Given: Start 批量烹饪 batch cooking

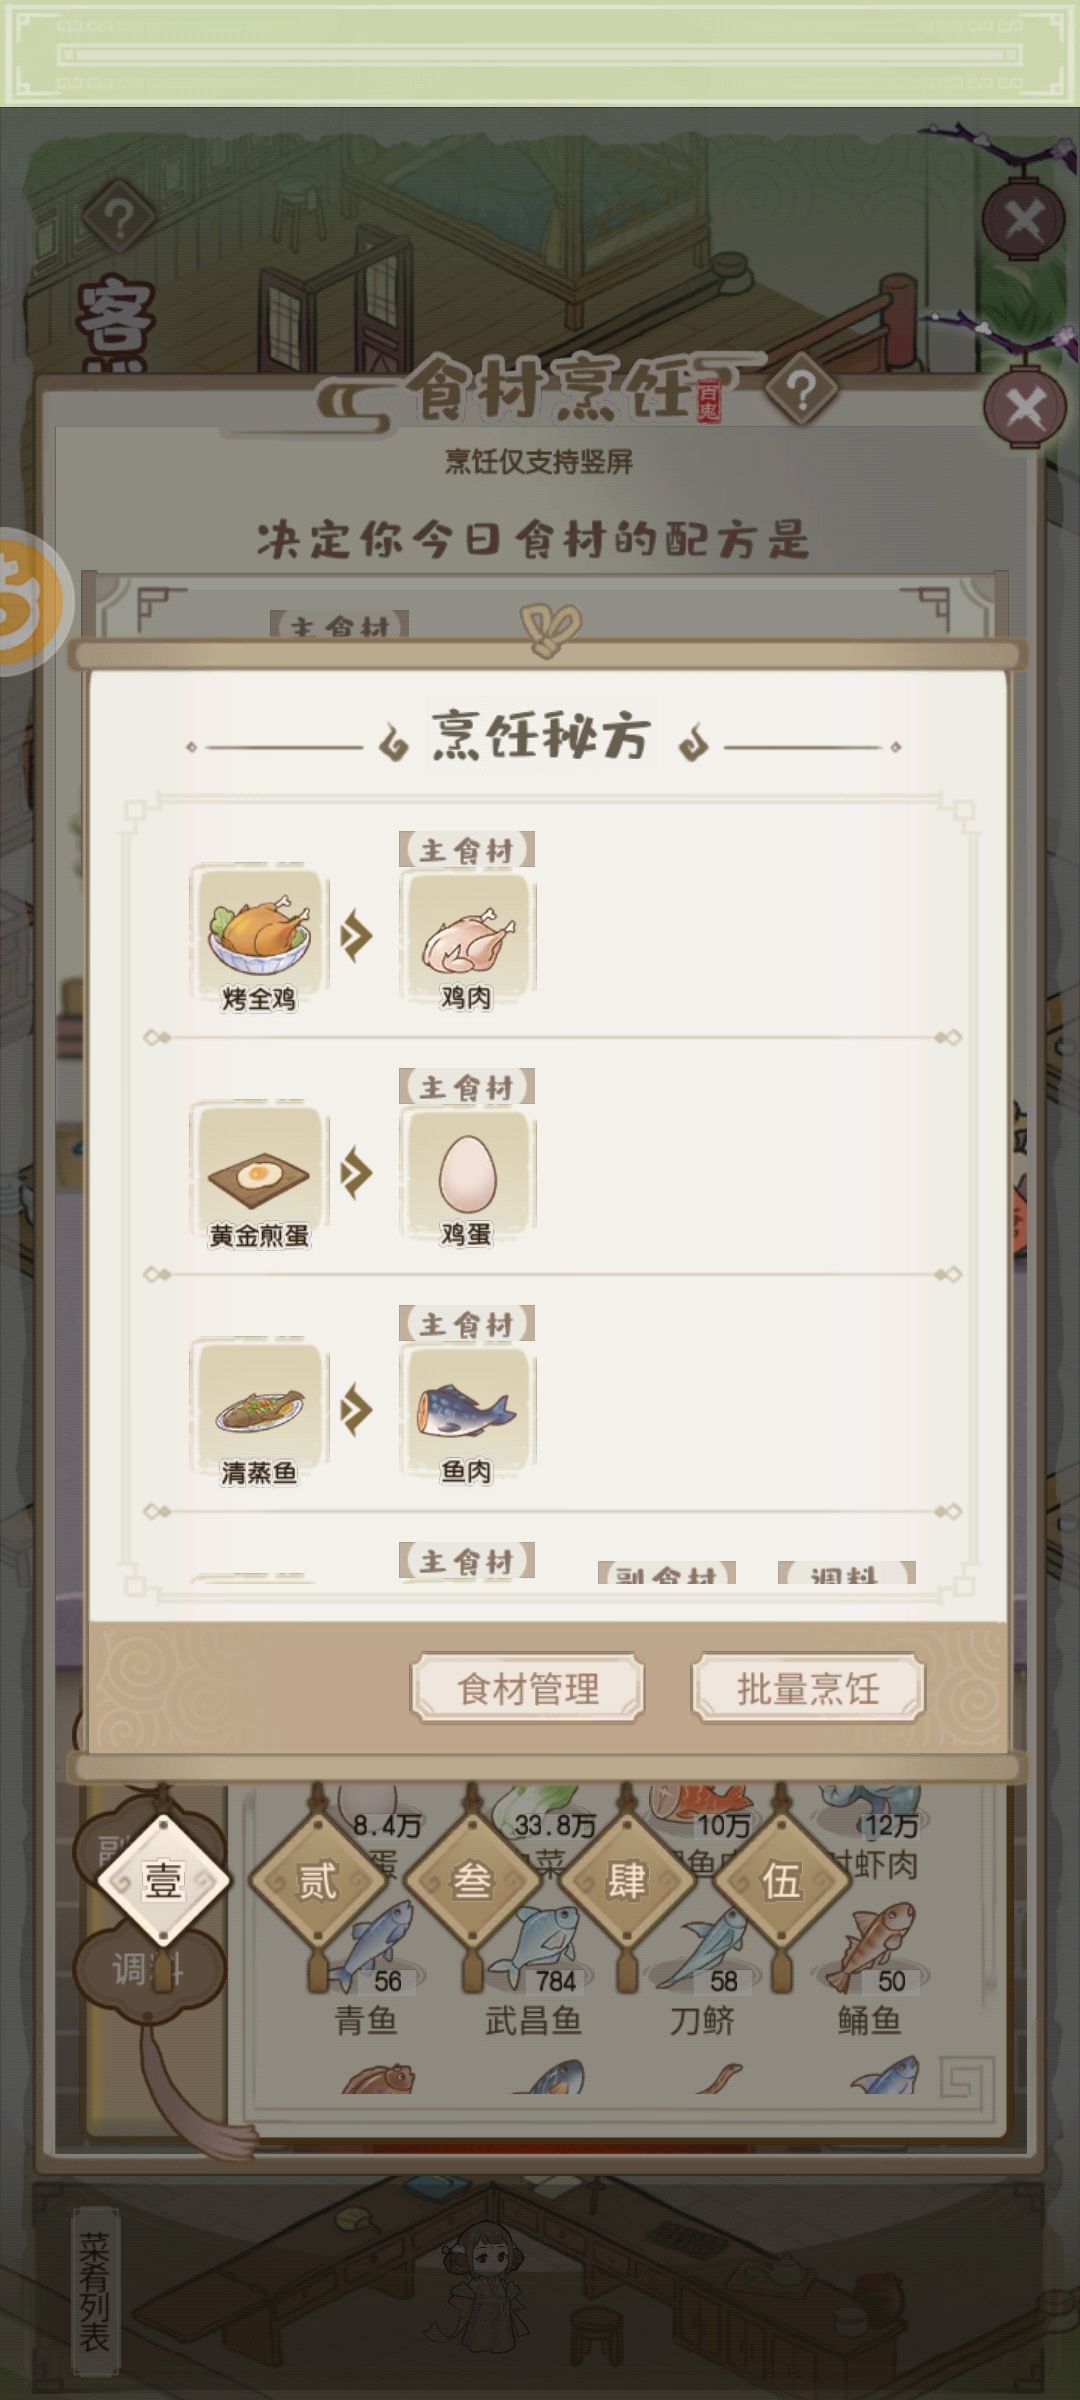Looking at the screenshot, I should pyautogui.click(x=808, y=1688).
